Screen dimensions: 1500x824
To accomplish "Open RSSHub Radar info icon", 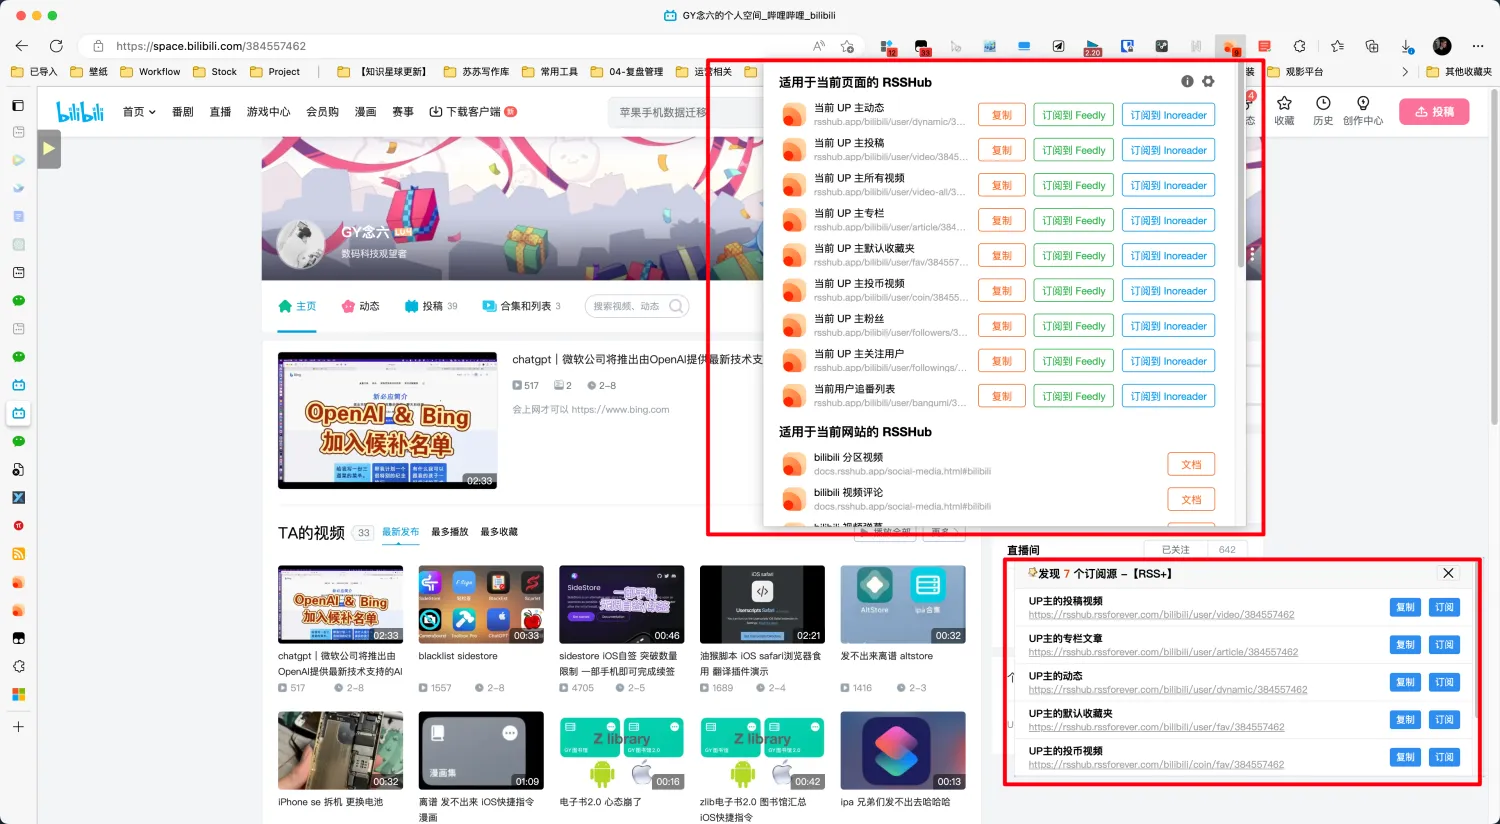I will coord(1187,81).
